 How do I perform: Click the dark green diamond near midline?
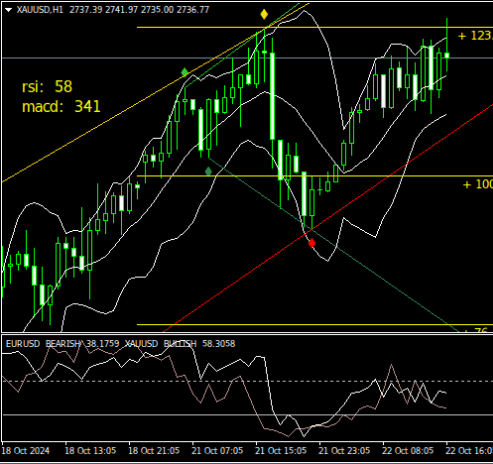pyautogui.click(x=208, y=171)
